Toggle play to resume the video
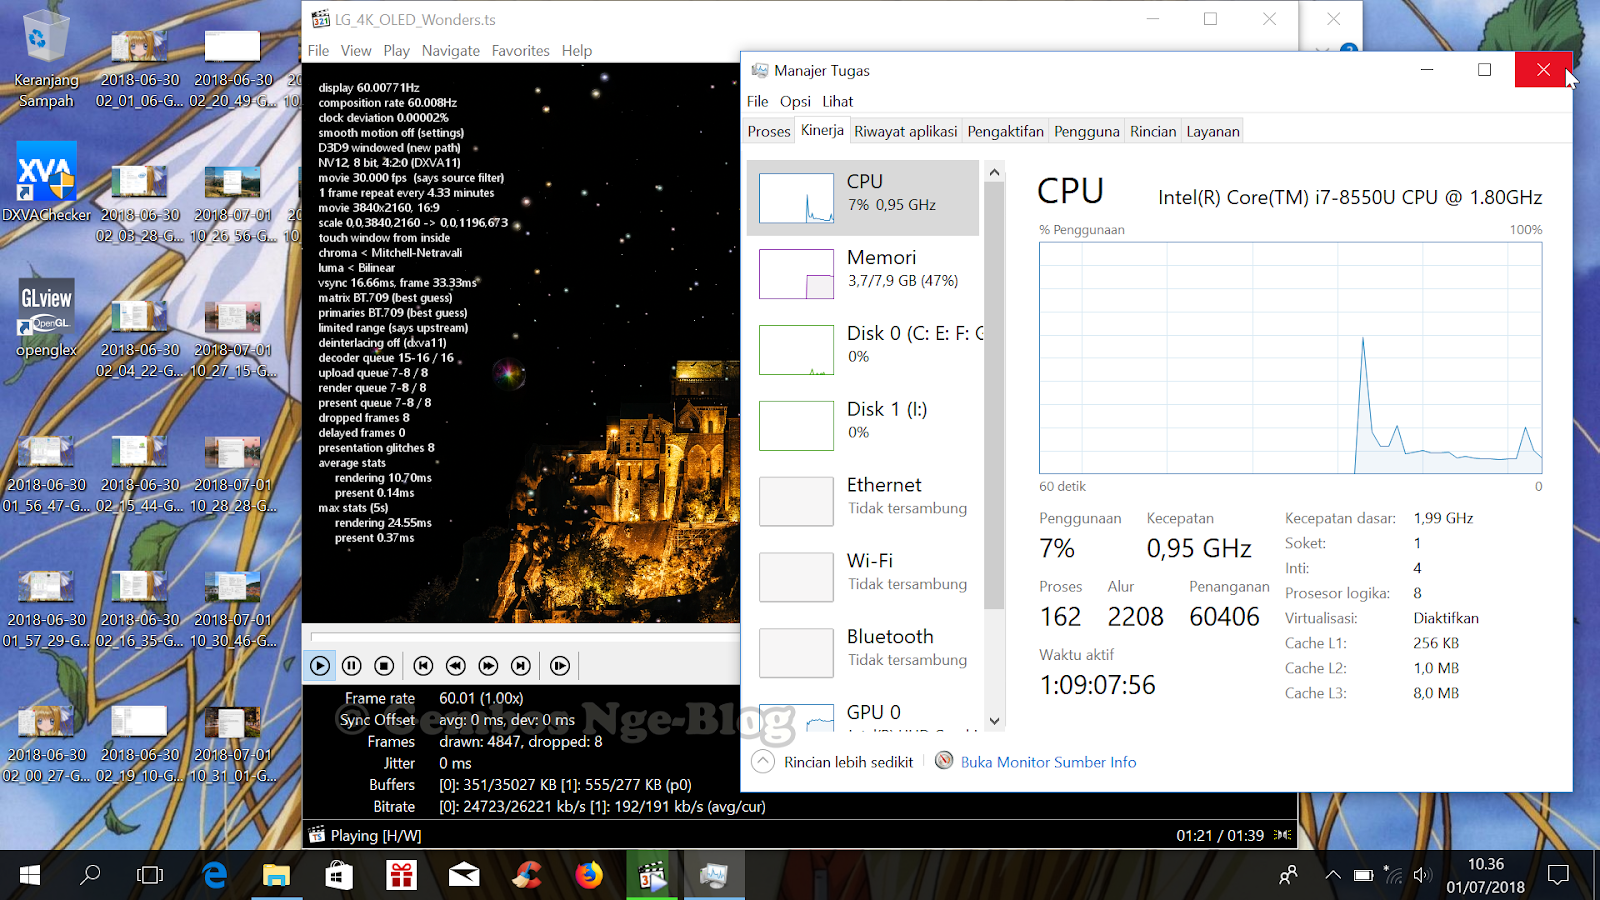 319,665
